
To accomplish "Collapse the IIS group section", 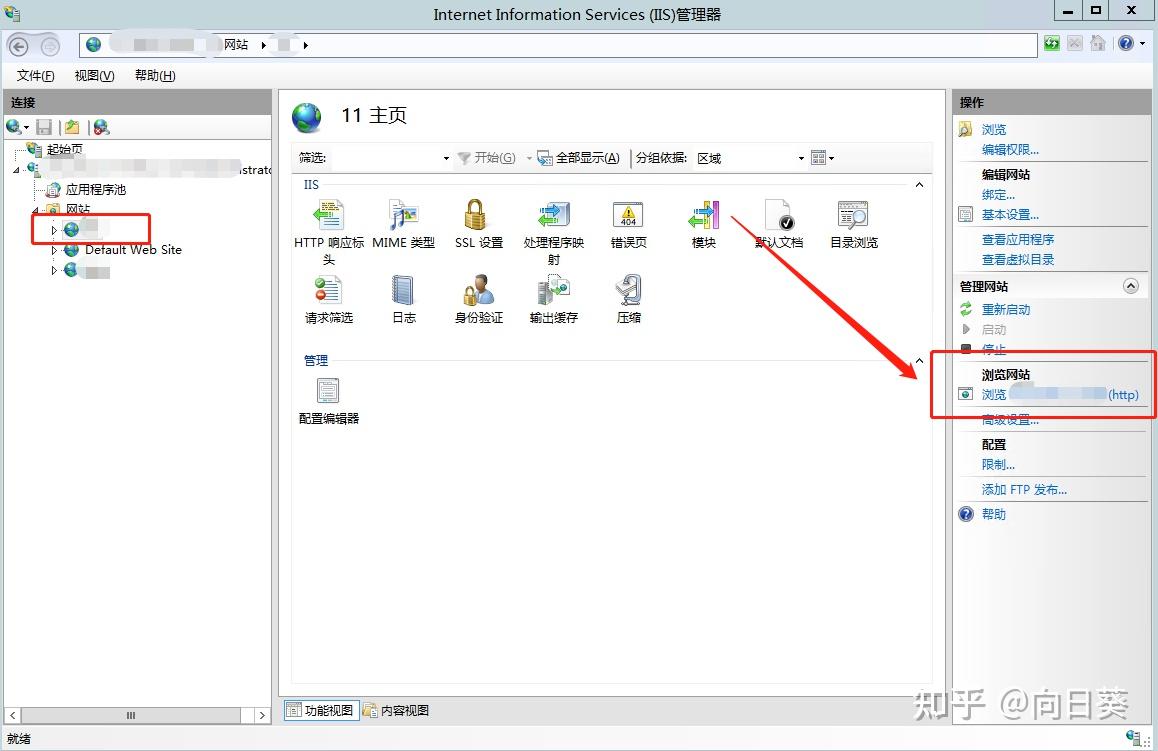I will [x=919, y=185].
